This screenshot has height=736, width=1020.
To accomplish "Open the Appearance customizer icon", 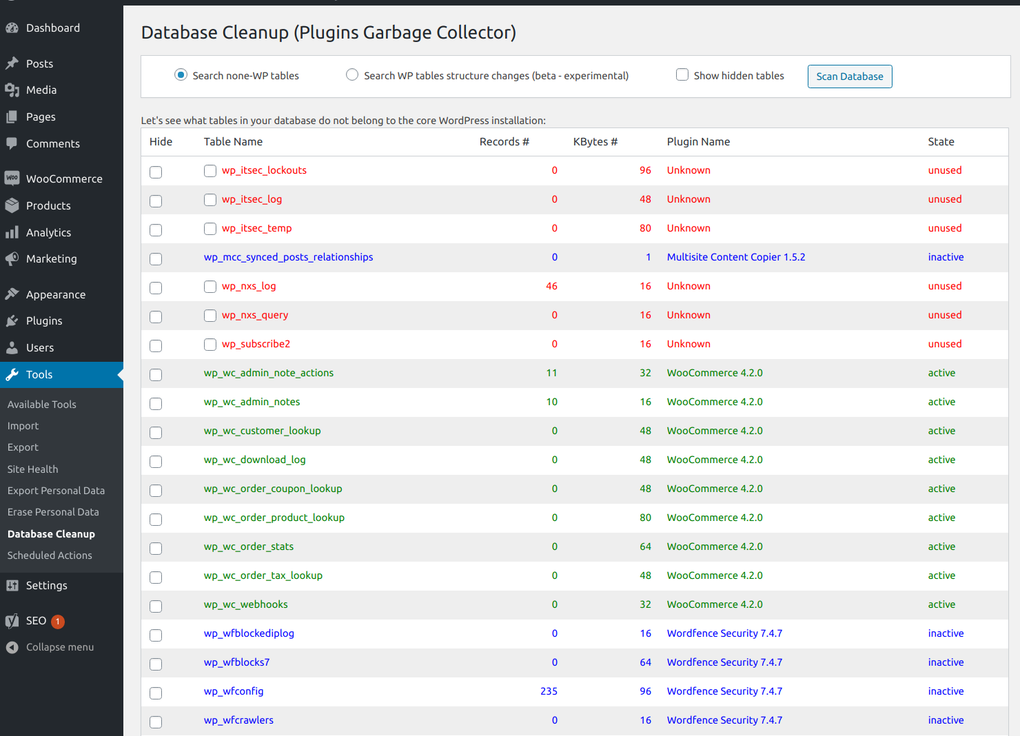I will click(x=10, y=293).
